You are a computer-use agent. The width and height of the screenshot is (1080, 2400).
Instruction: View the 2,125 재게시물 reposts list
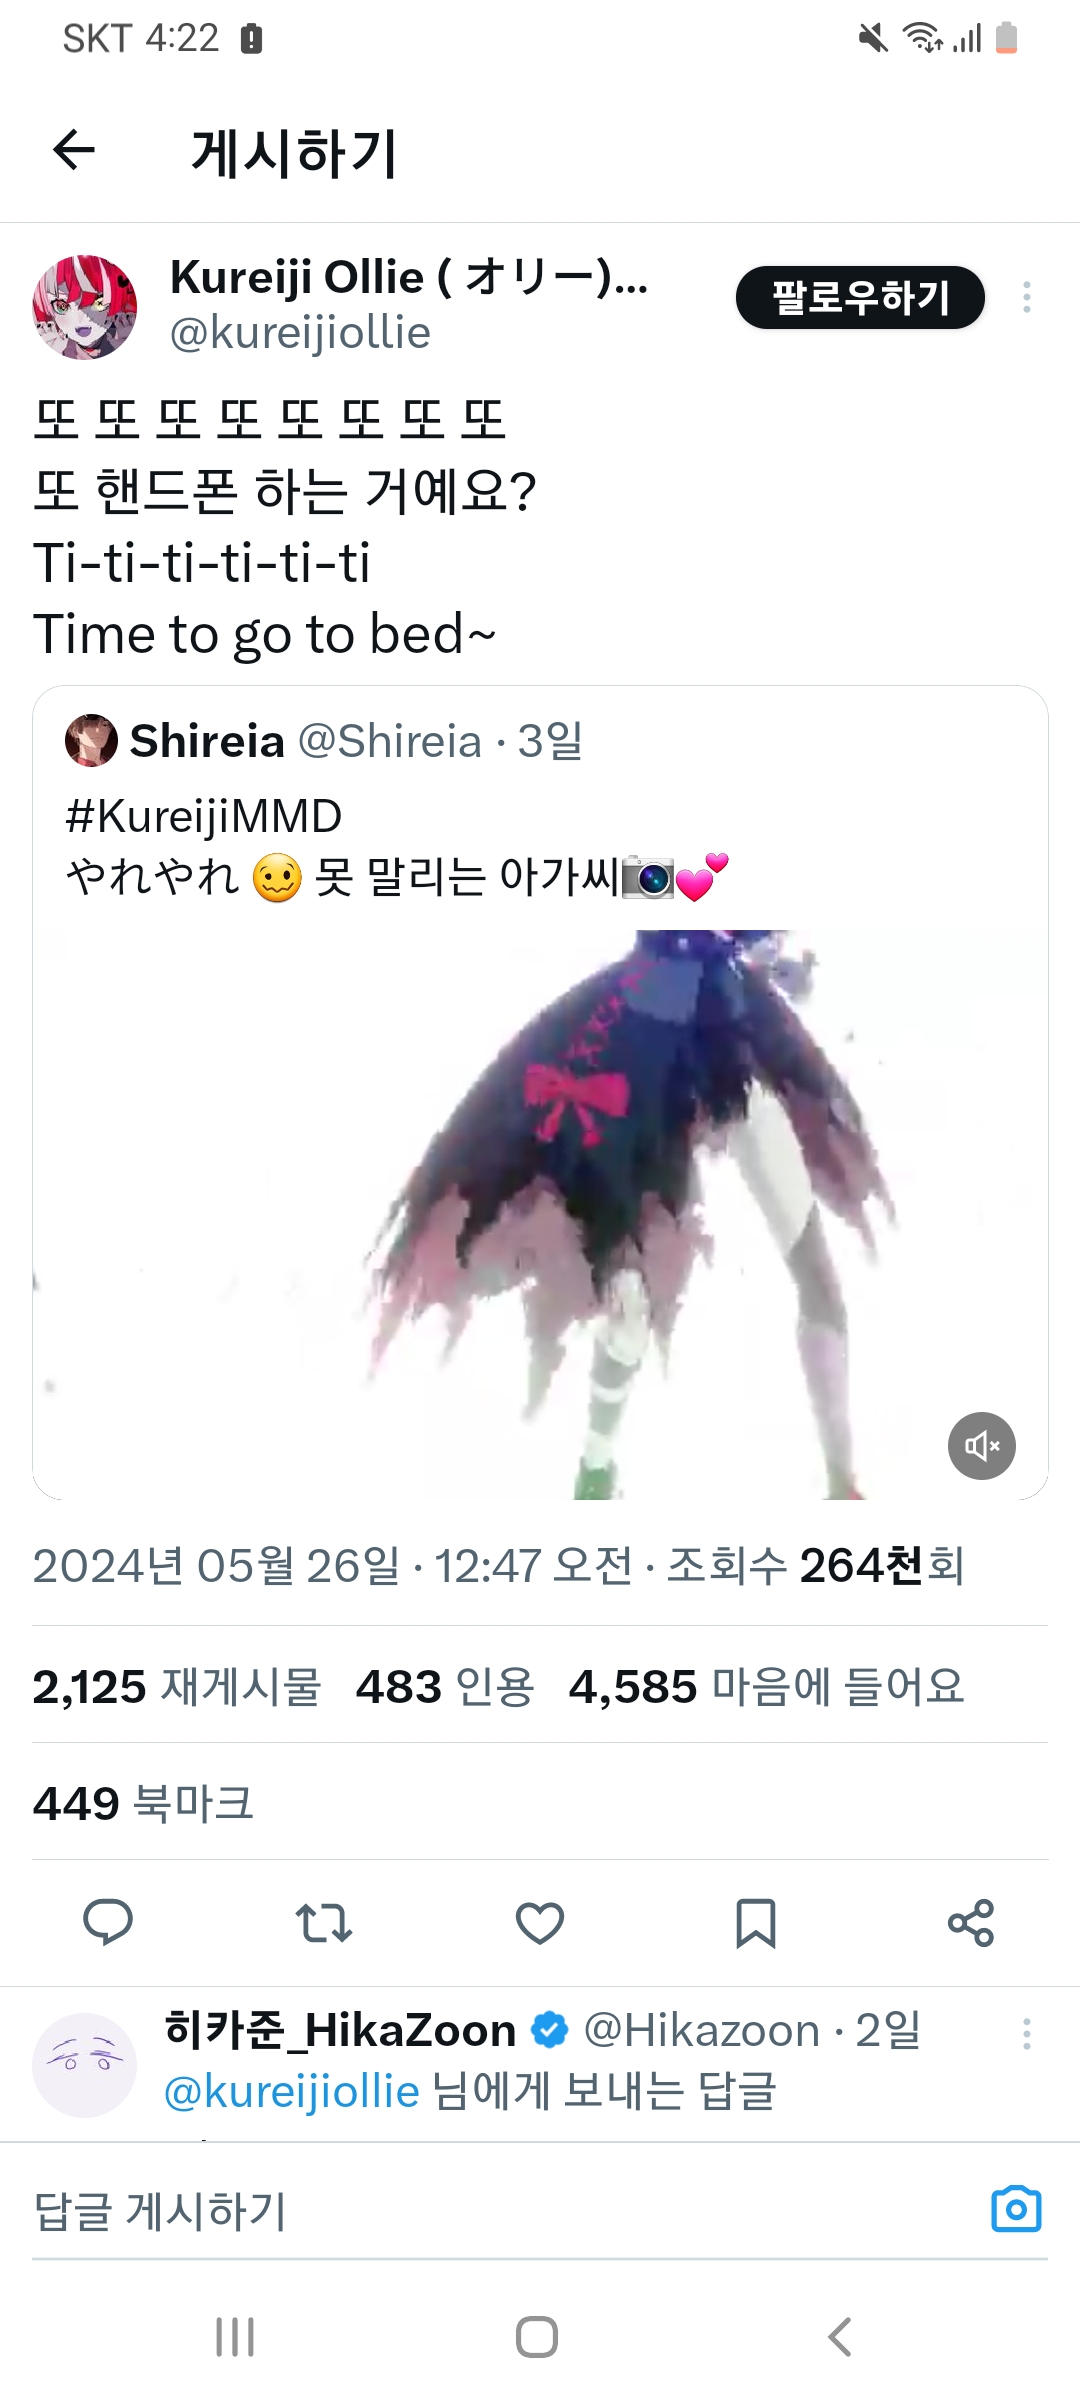(176, 1687)
